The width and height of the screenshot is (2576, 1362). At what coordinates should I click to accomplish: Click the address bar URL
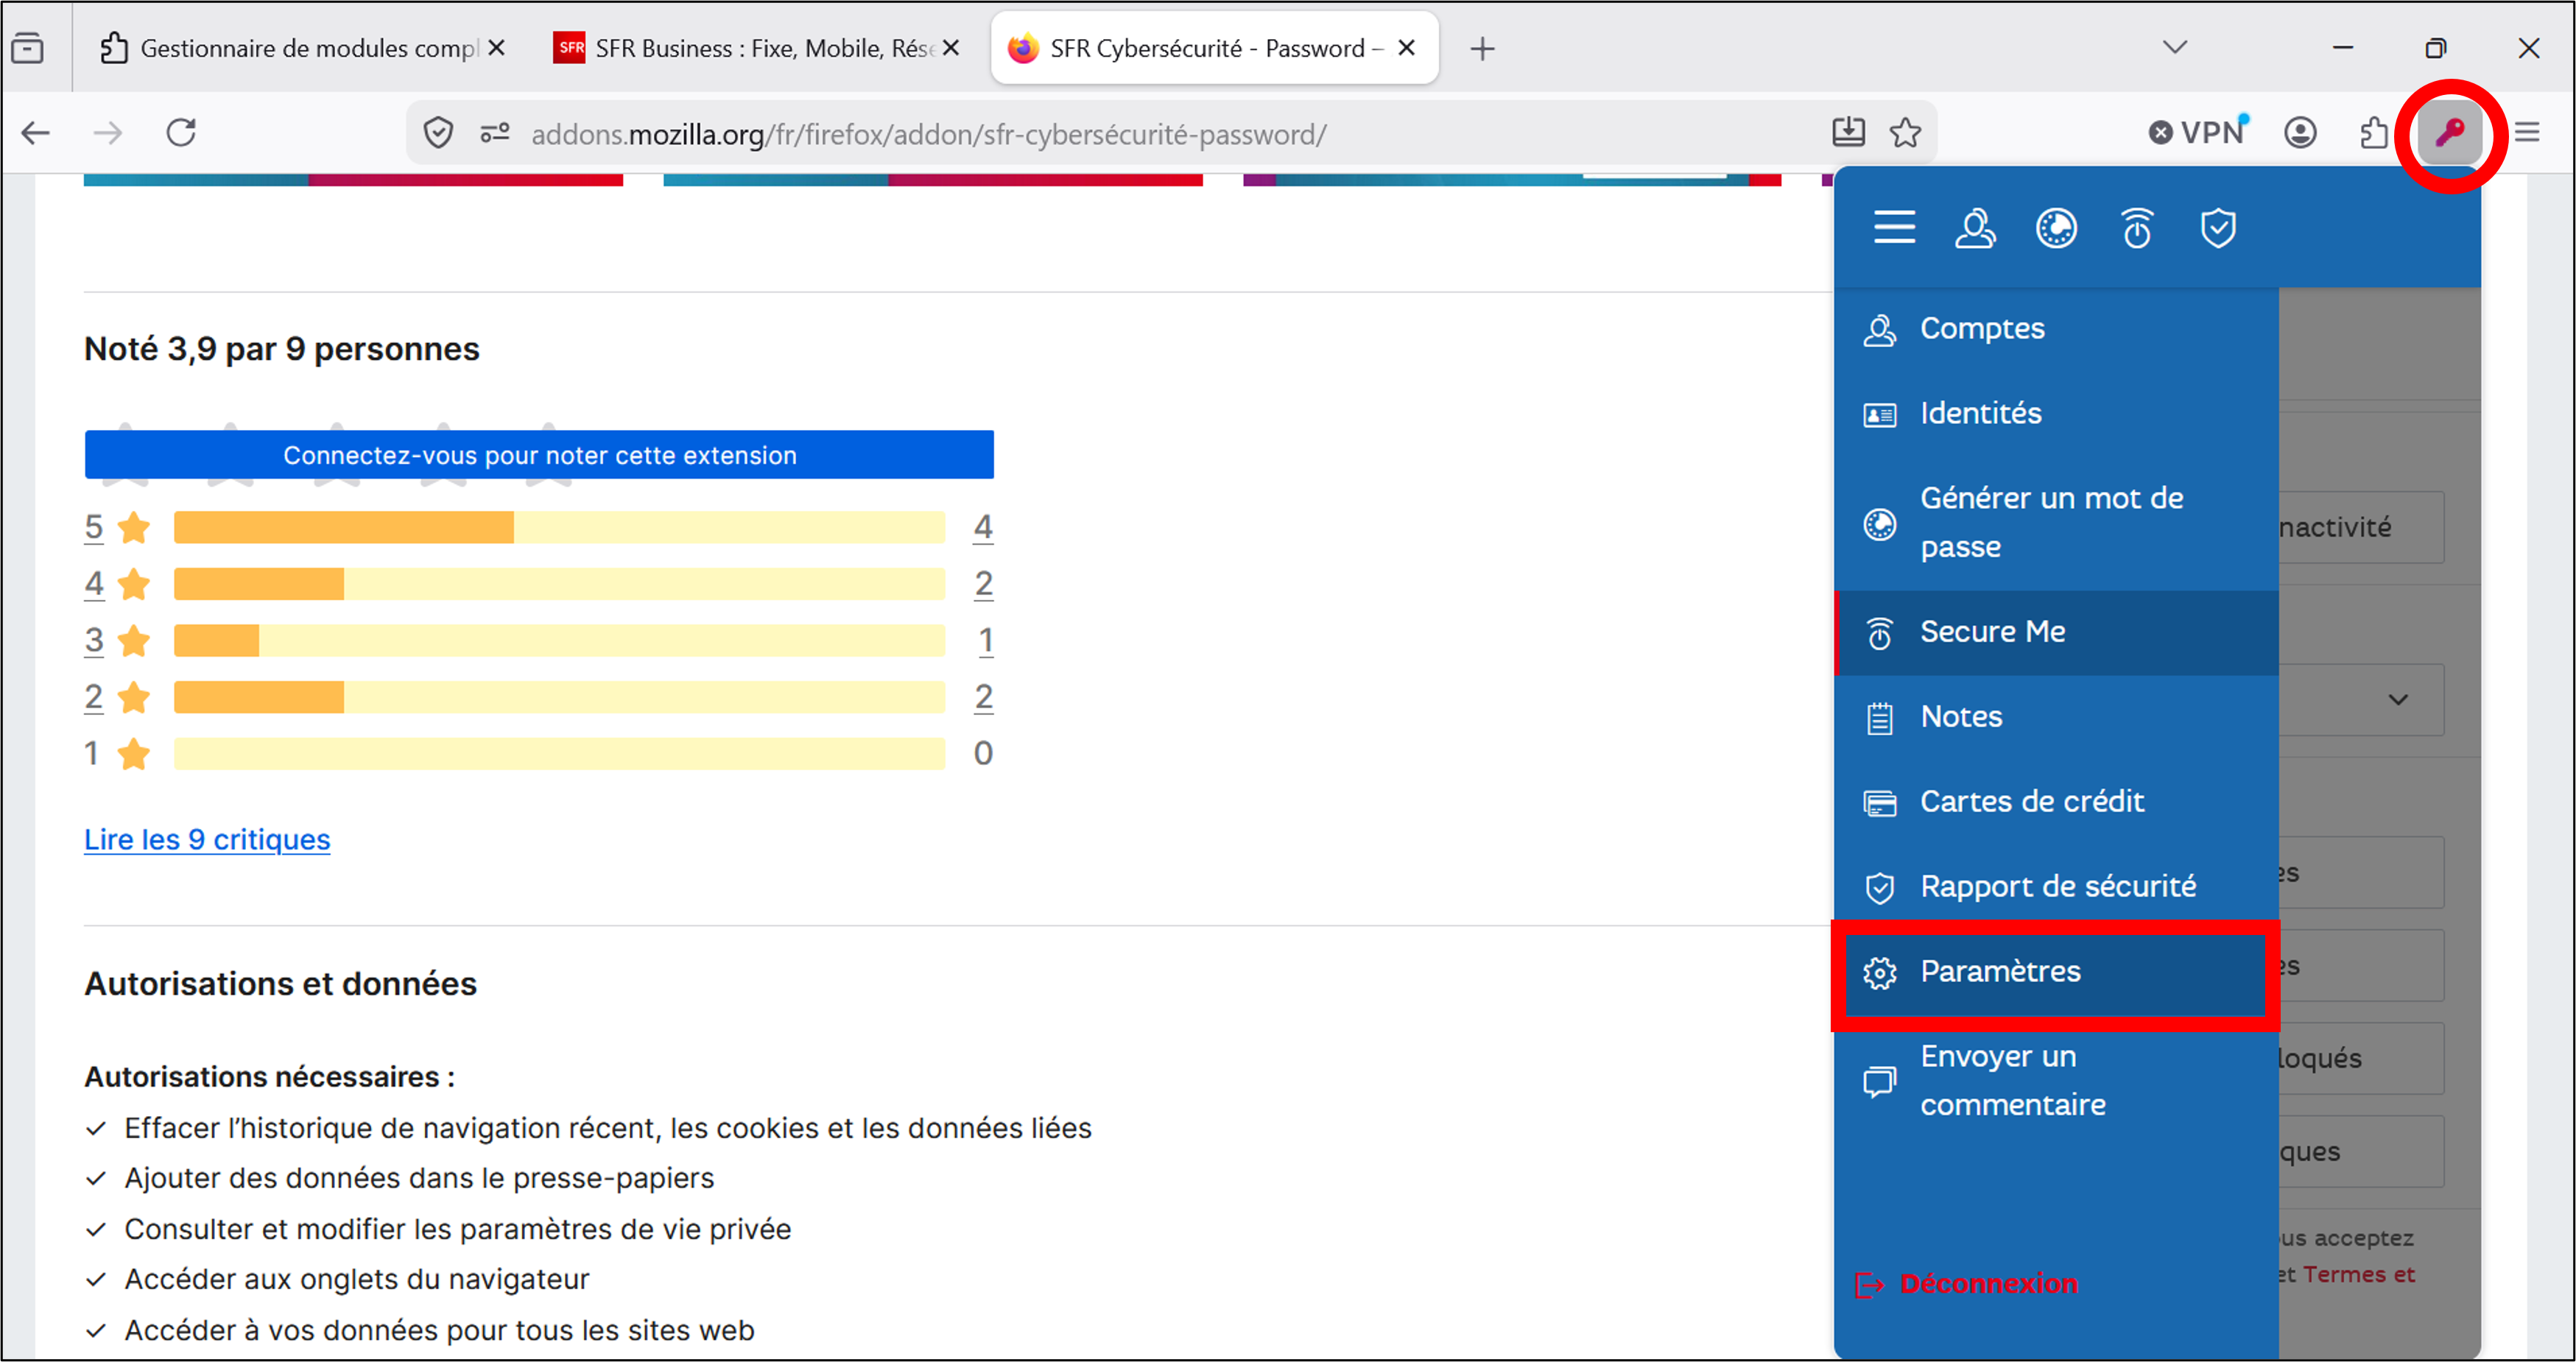(x=929, y=134)
